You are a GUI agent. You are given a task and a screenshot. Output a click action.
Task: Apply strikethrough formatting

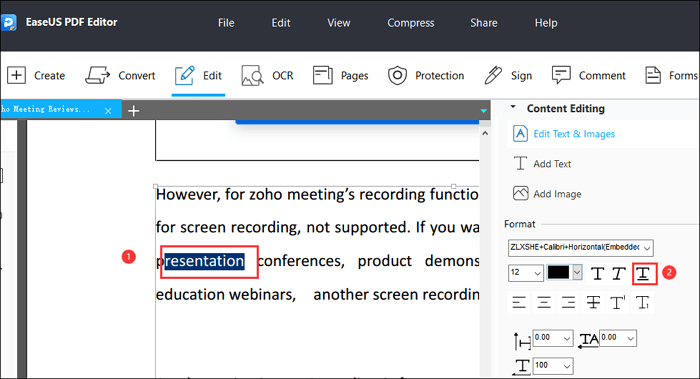[593, 303]
